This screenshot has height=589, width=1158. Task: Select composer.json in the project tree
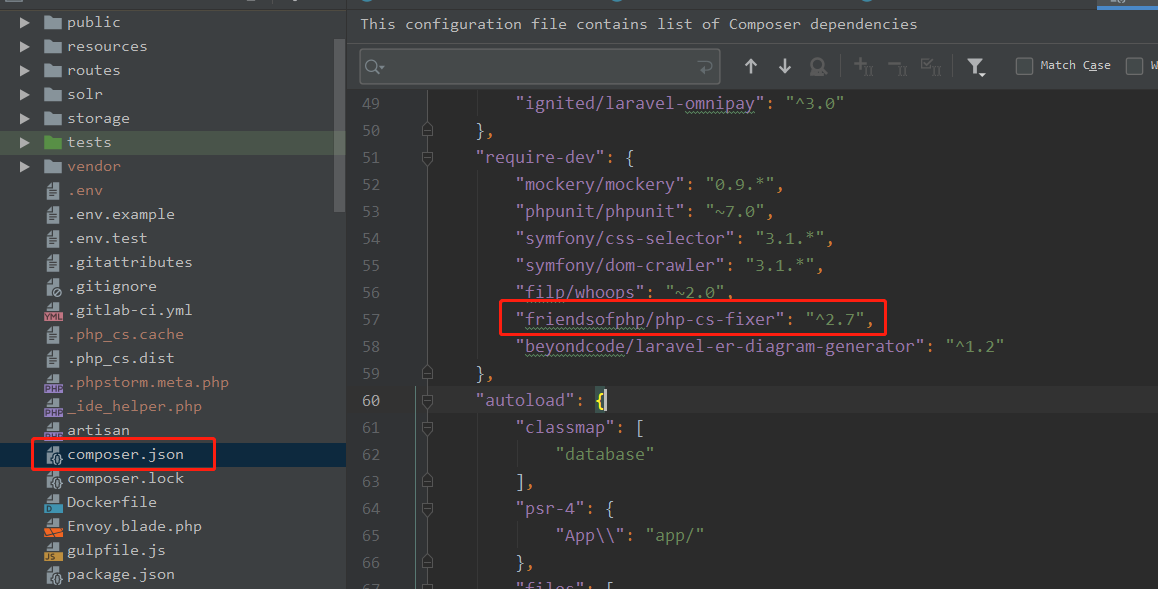point(126,455)
